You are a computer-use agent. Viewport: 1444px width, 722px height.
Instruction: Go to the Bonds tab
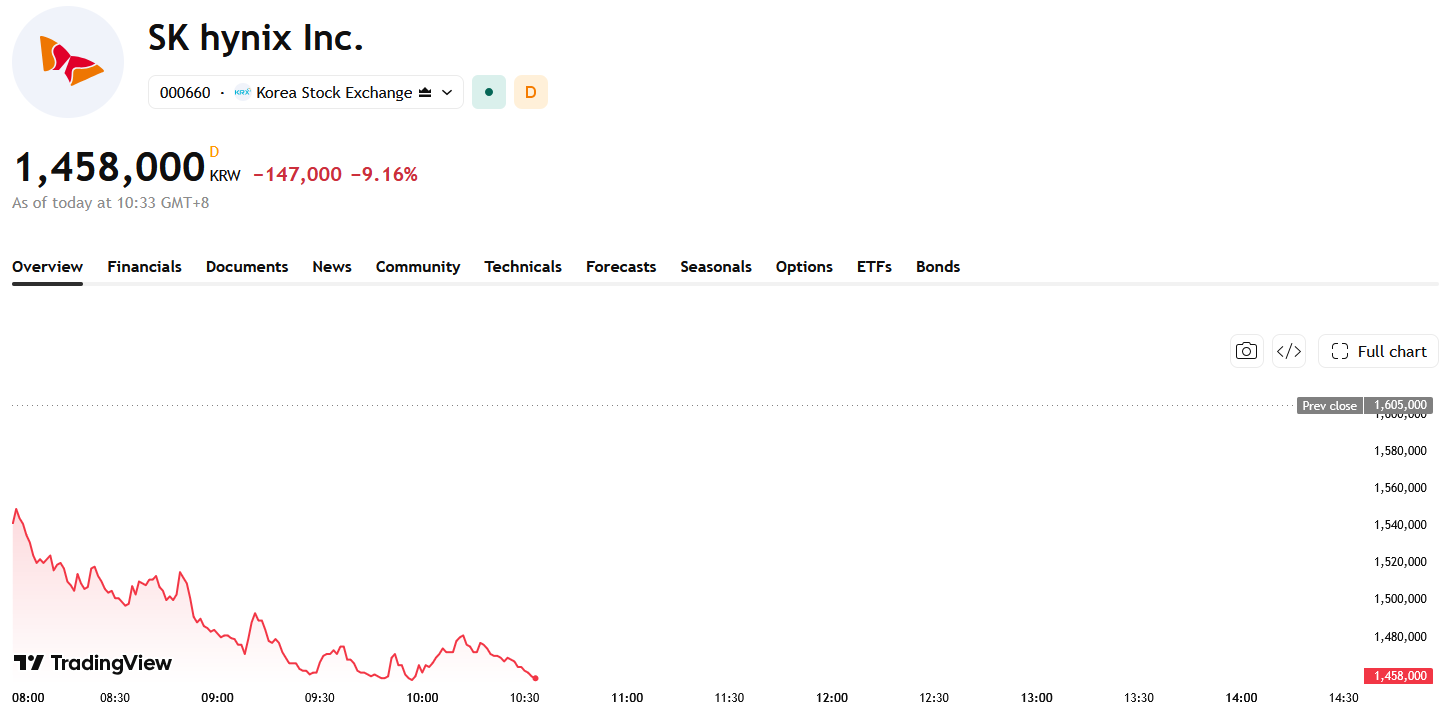click(938, 267)
